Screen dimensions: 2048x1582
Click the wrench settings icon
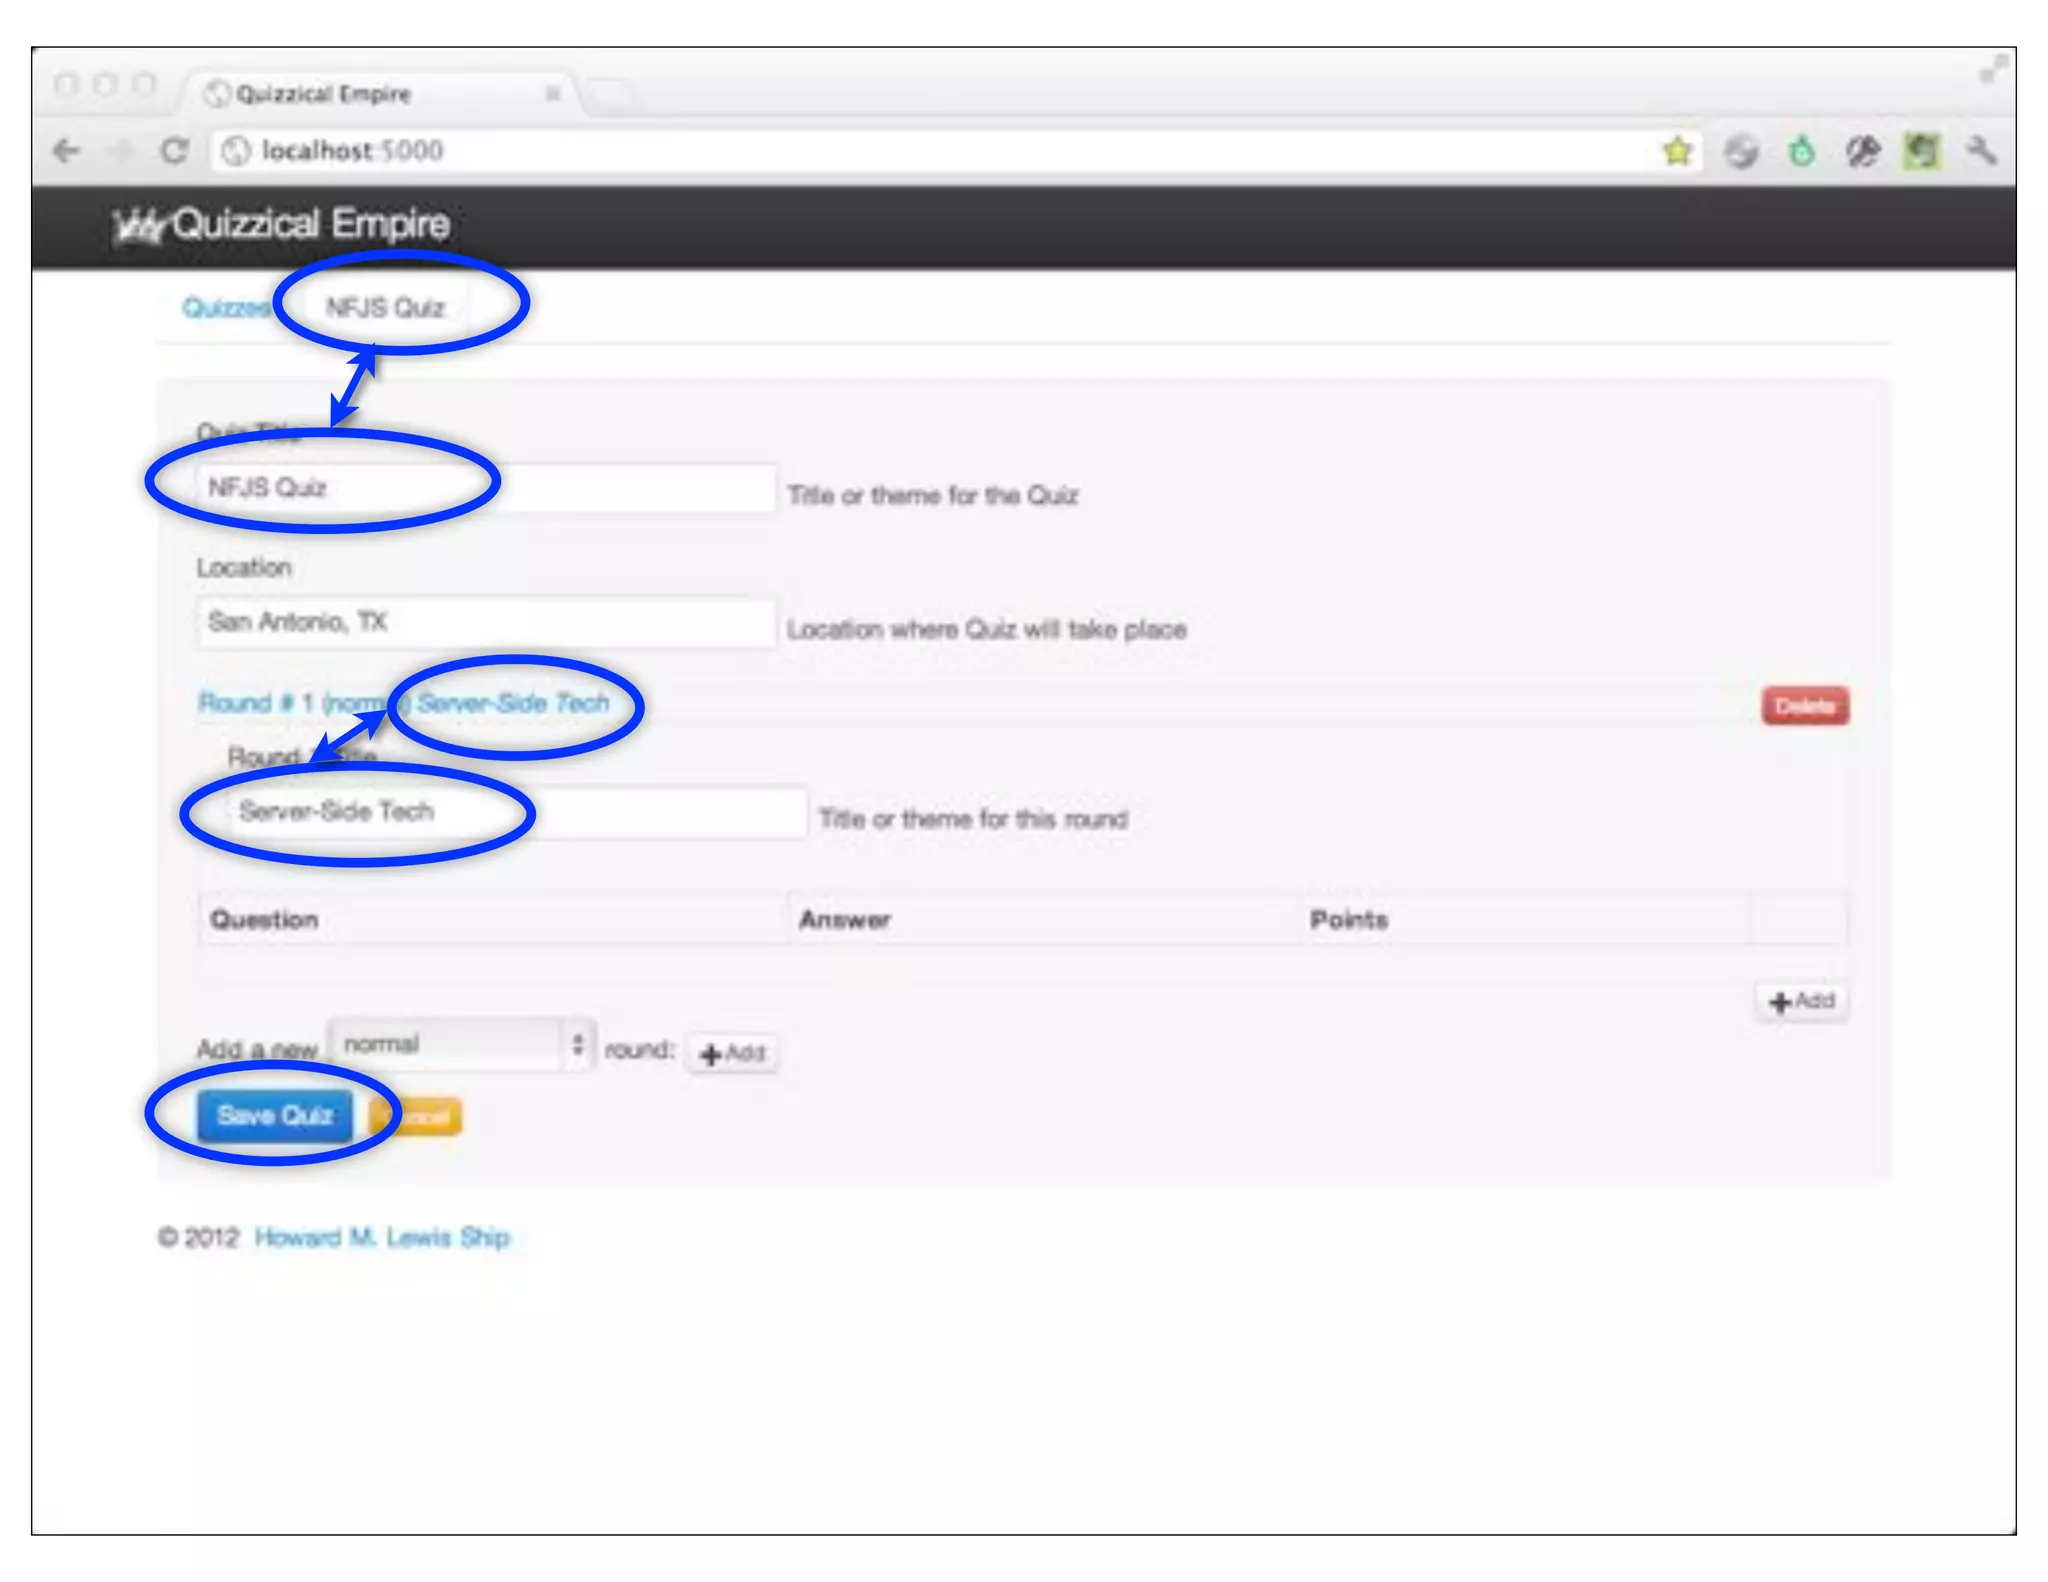pyautogui.click(x=1980, y=151)
